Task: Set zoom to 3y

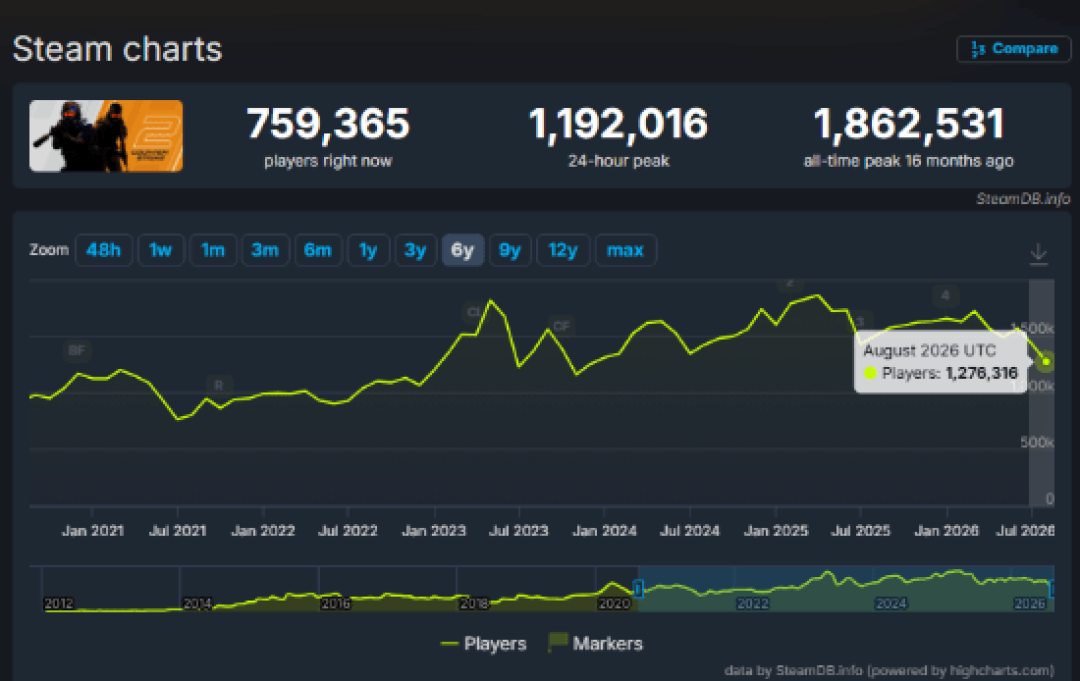Action: (415, 250)
